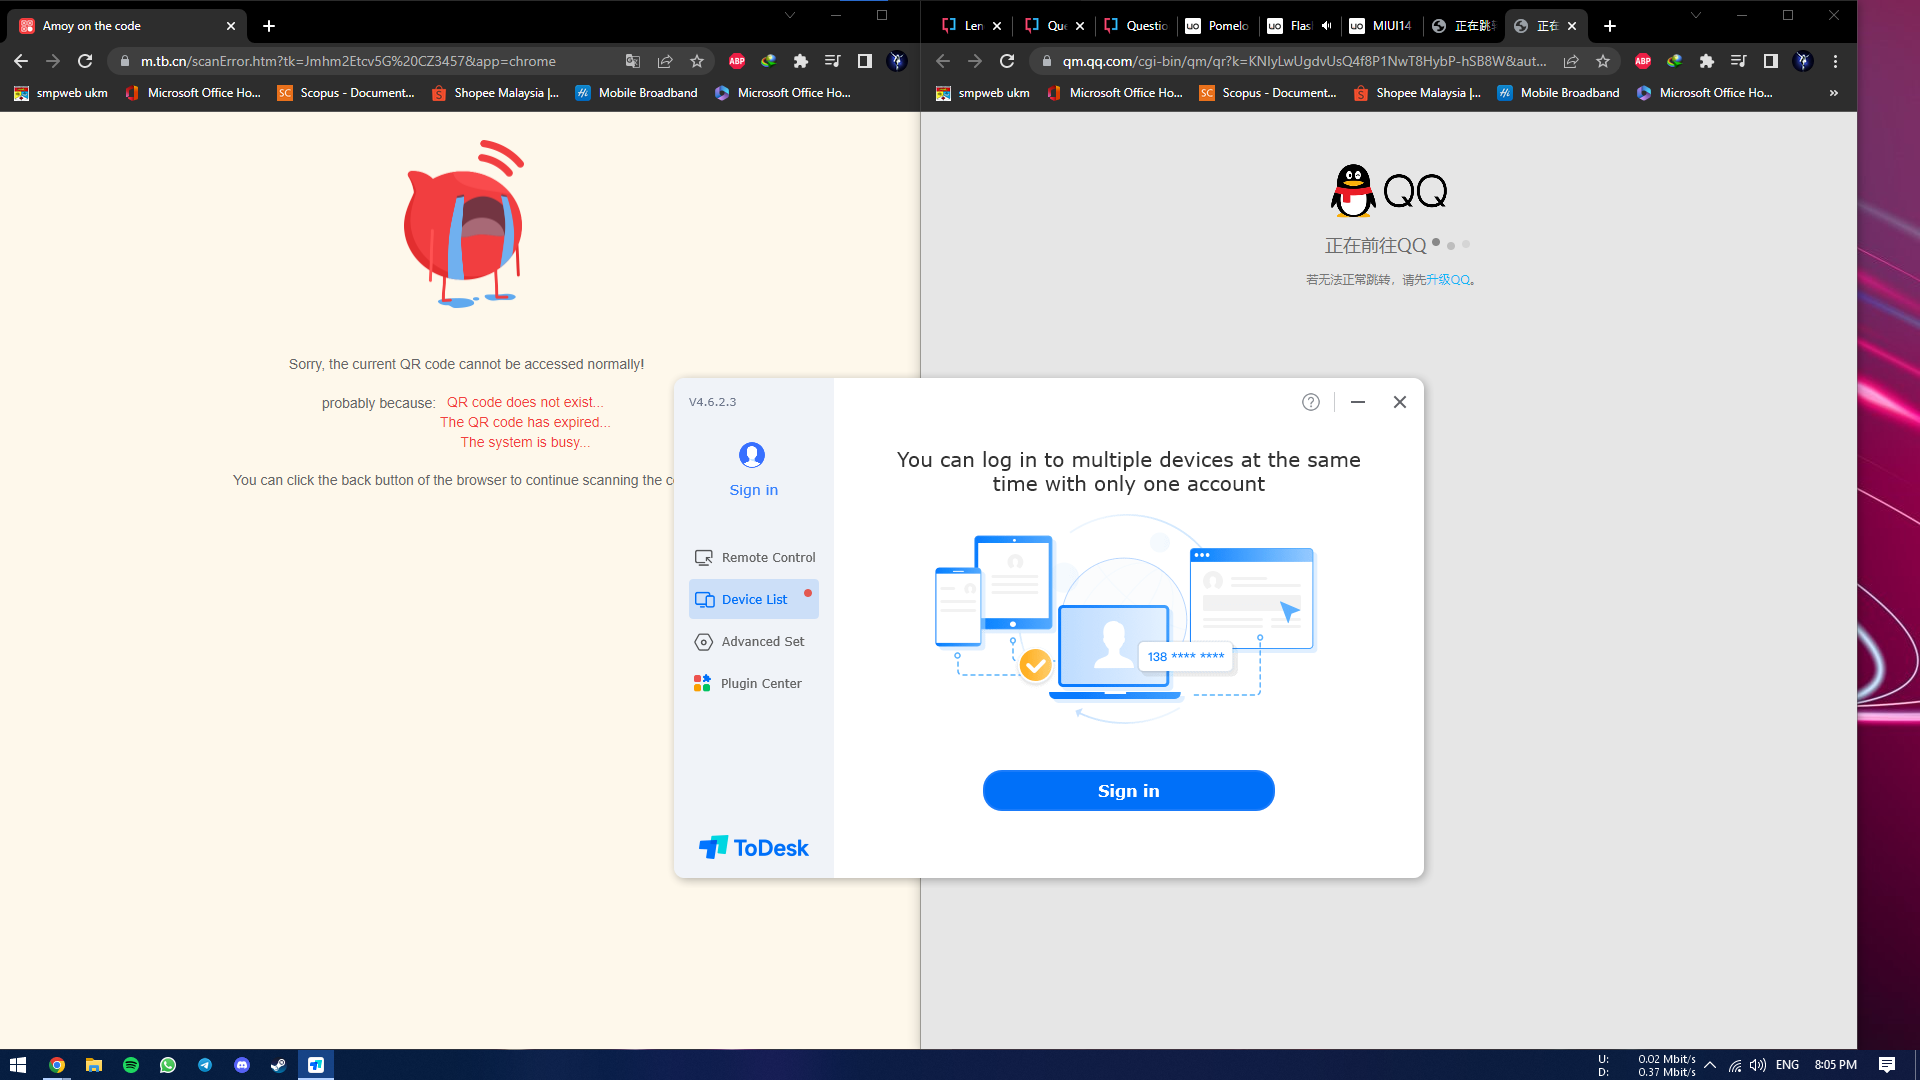The width and height of the screenshot is (1920, 1080).
Task: Reload the left Chrome window page
Action: point(85,61)
